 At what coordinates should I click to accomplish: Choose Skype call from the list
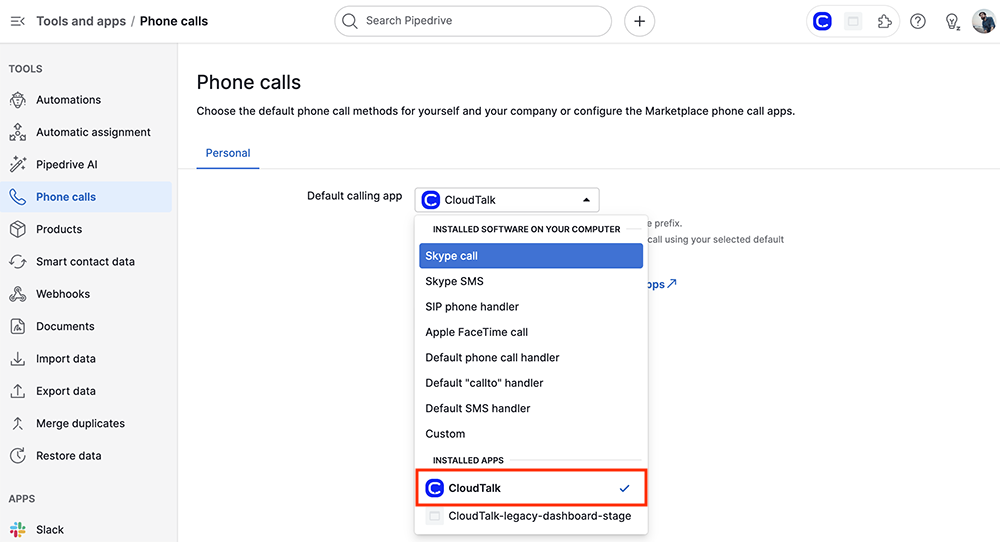(x=531, y=256)
